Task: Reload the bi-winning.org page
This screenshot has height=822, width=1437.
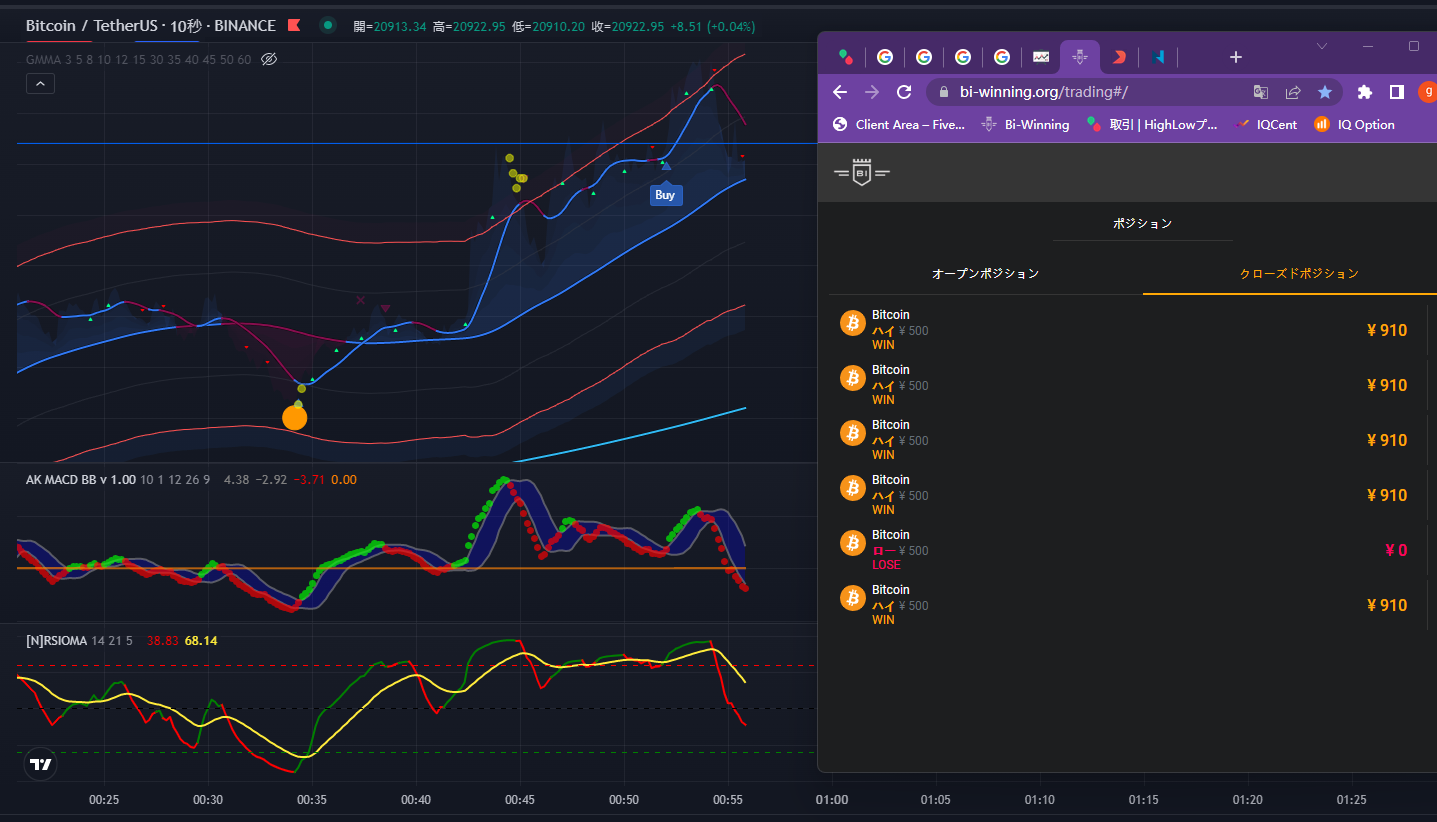Action: (x=904, y=92)
